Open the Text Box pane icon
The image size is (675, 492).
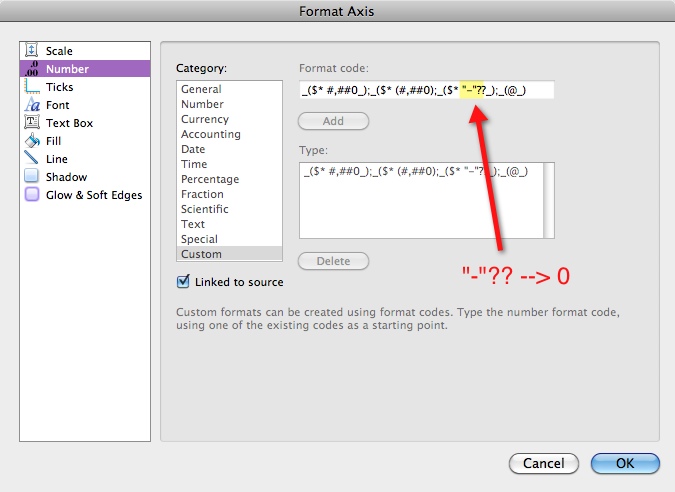(x=31, y=123)
